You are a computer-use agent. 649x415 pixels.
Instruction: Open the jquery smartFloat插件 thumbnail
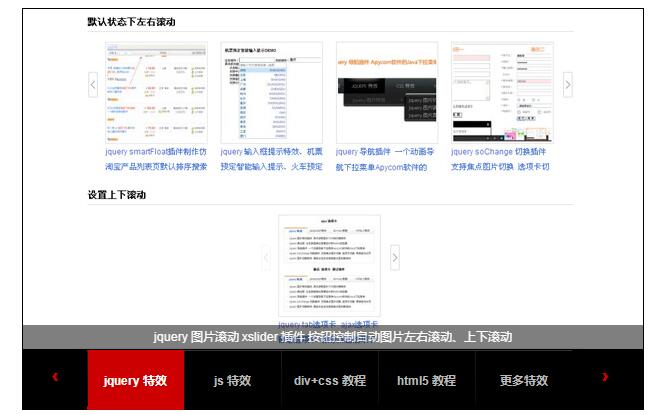tap(156, 93)
